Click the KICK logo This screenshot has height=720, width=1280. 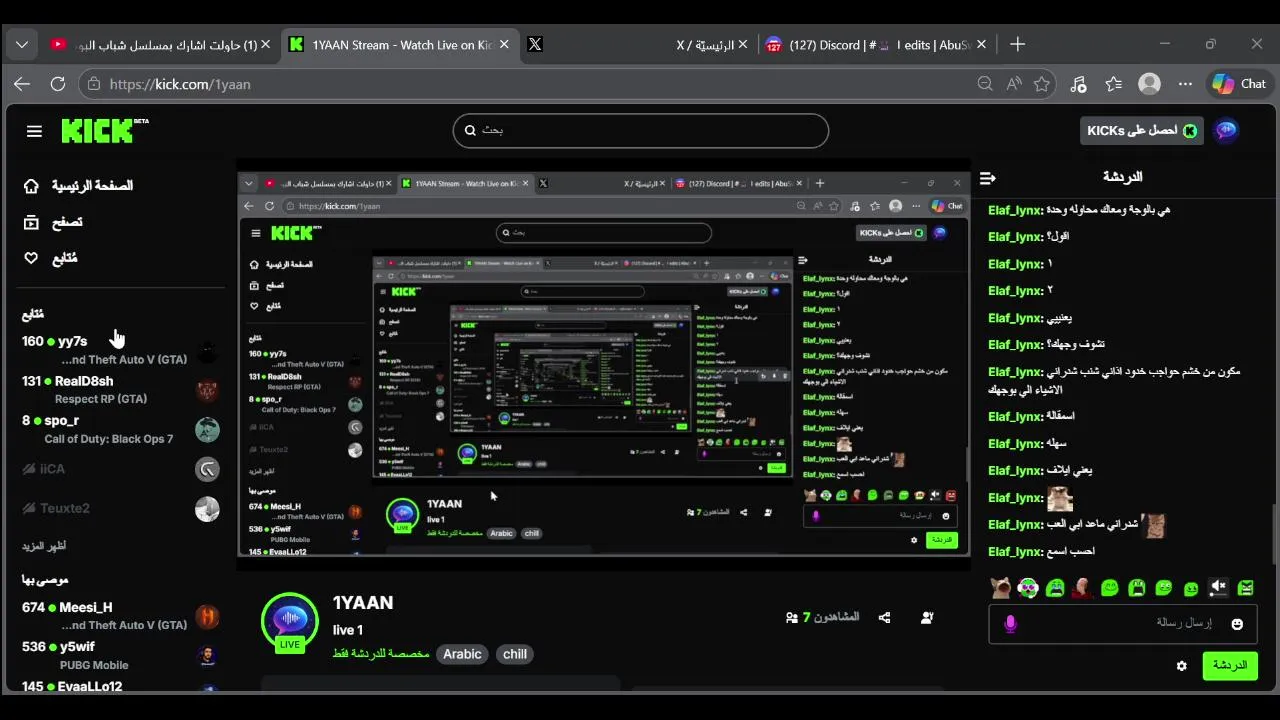point(104,130)
